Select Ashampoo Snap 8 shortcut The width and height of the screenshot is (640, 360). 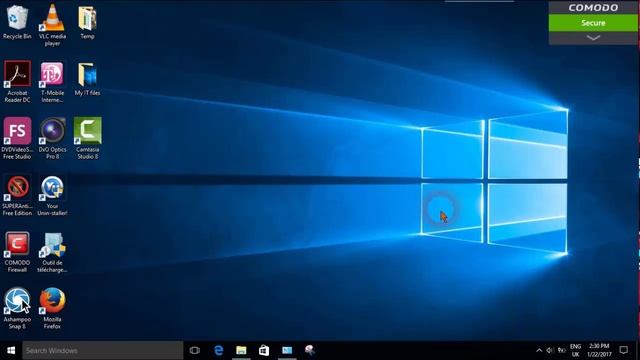pos(17,308)
